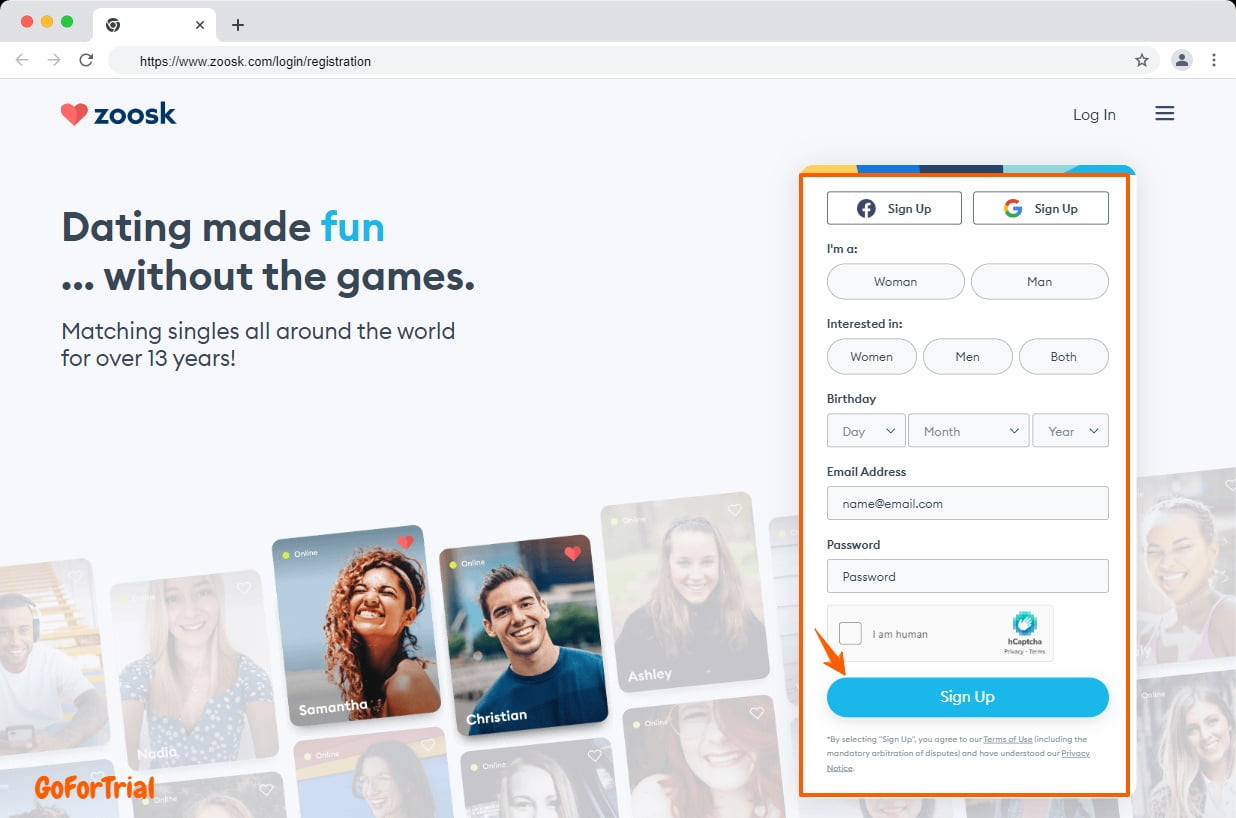The image size is (1236, 818).
Task: Open Christian's profile photo card
Action: pos(523,634)
